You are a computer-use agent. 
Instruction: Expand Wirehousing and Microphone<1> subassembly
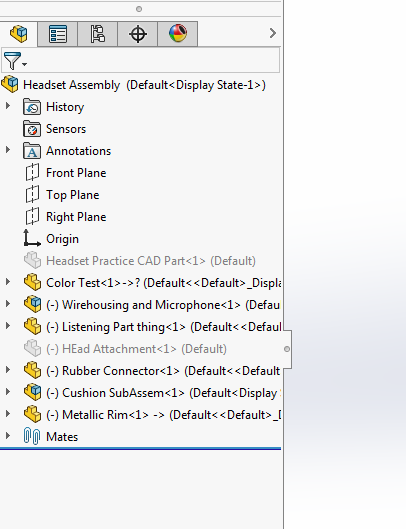point(8,304)
